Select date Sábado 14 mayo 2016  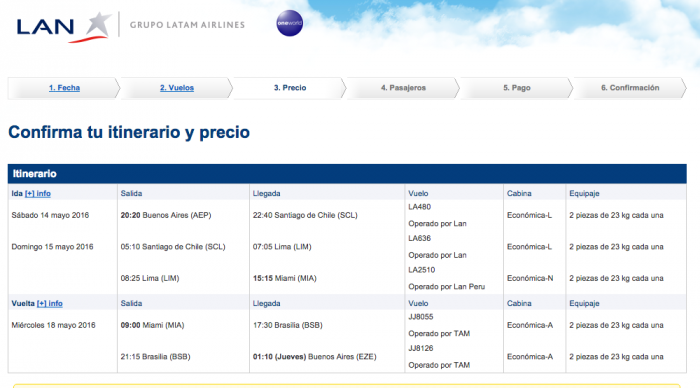coord(50,215)
